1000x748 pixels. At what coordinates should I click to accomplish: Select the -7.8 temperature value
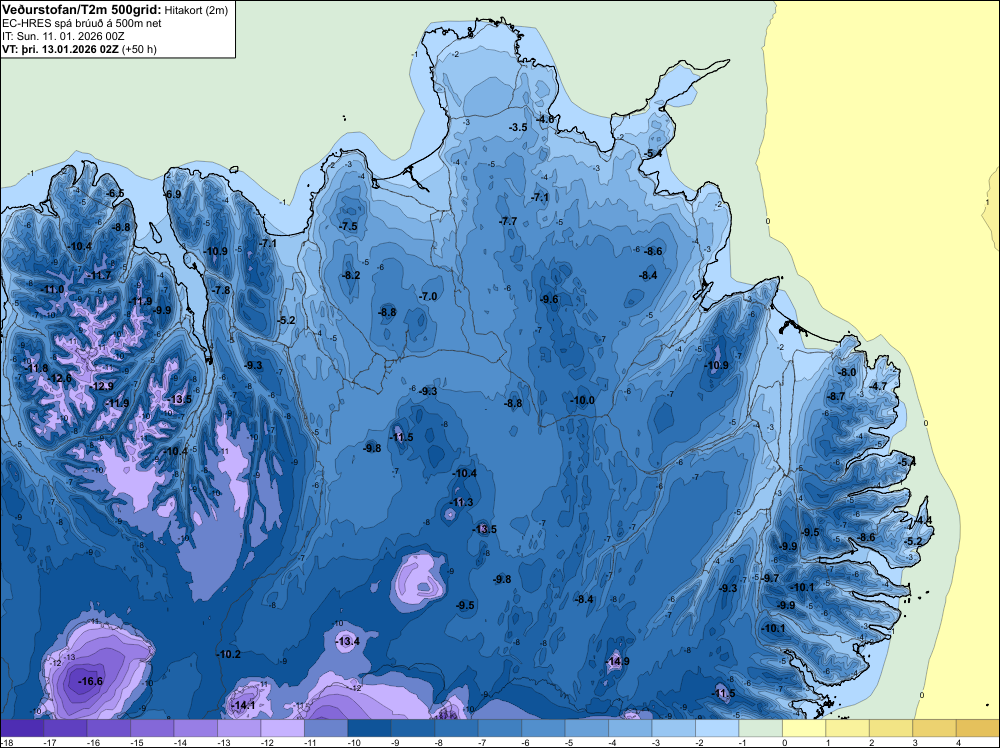[x=221, y=290]
